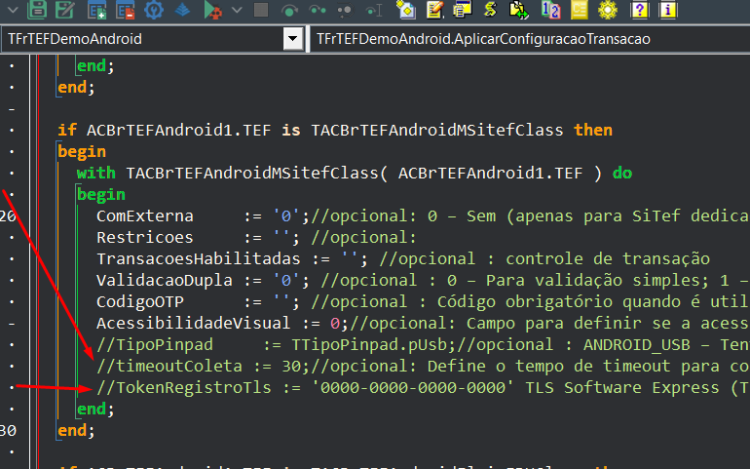Toggle breakpoint gutter at Restricoes line
Viewport: 750px width, 469px height.
(x=12, y=238)
